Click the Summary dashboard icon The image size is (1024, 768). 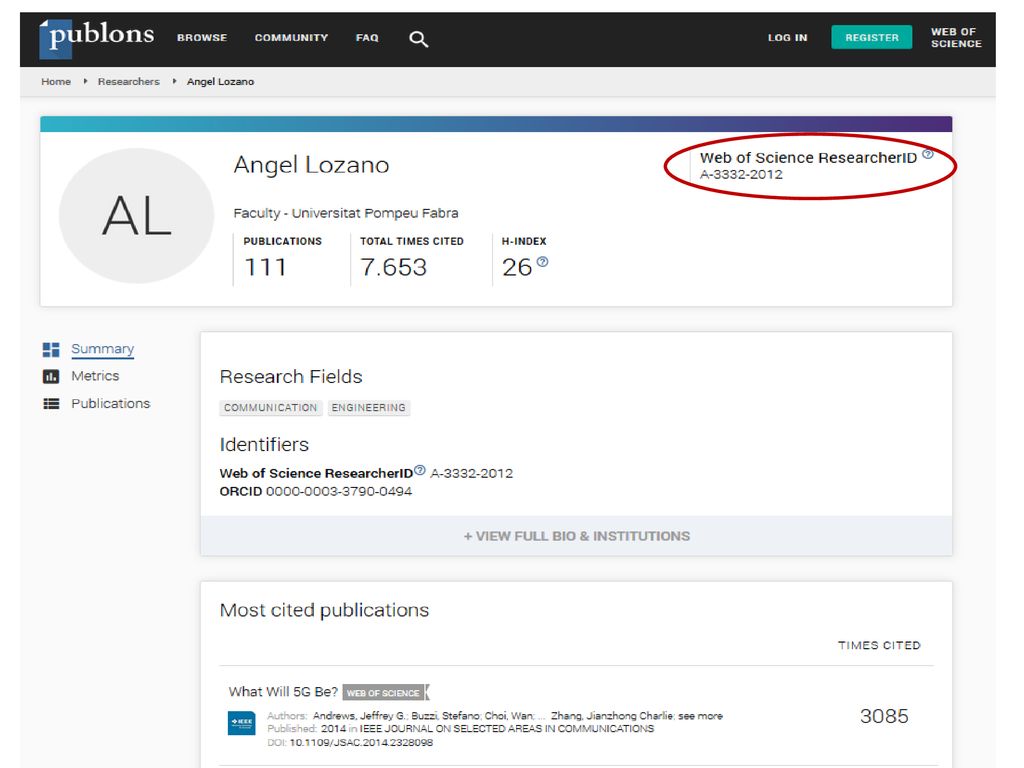pos(51,349)
